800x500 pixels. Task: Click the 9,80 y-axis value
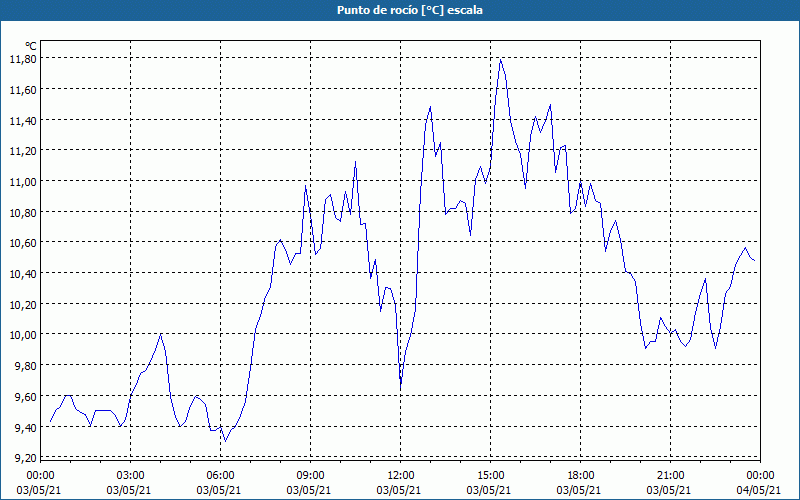pos(26,366)
